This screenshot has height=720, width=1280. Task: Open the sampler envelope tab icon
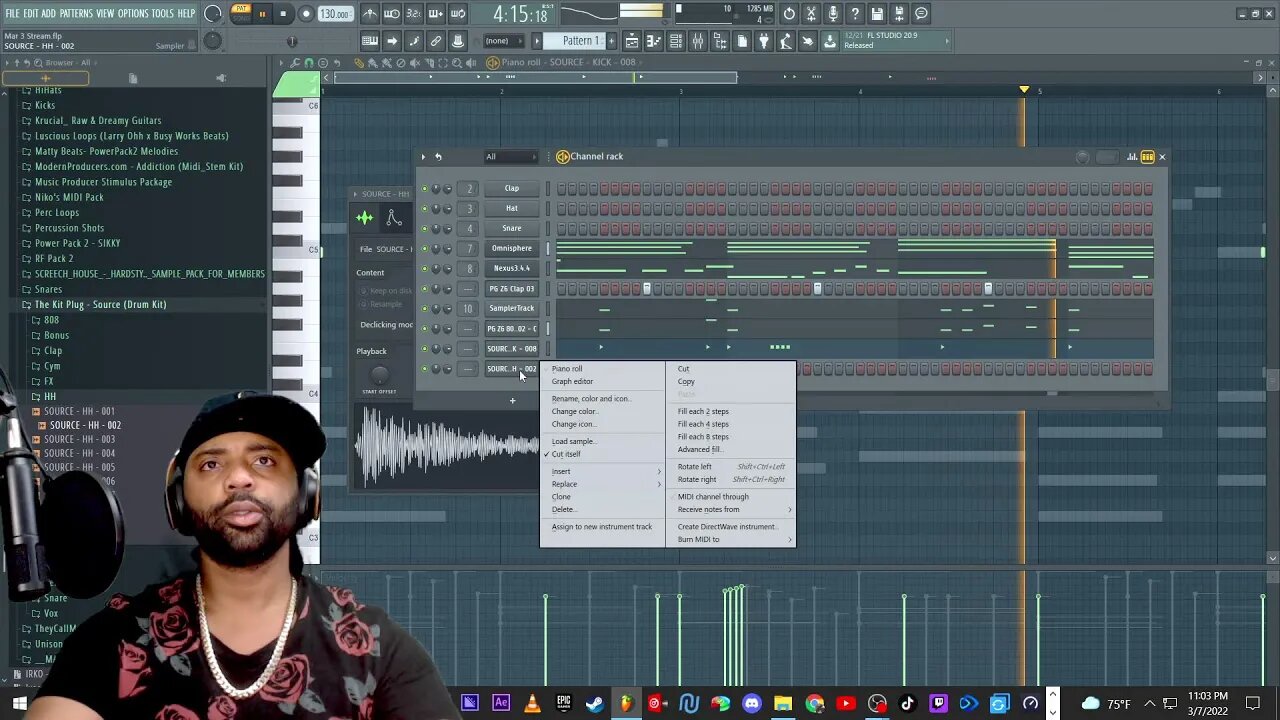coord(394,218)
